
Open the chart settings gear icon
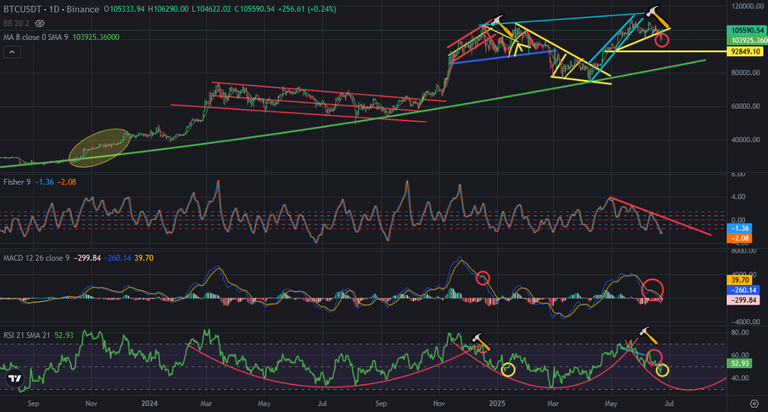pos(754,404)
